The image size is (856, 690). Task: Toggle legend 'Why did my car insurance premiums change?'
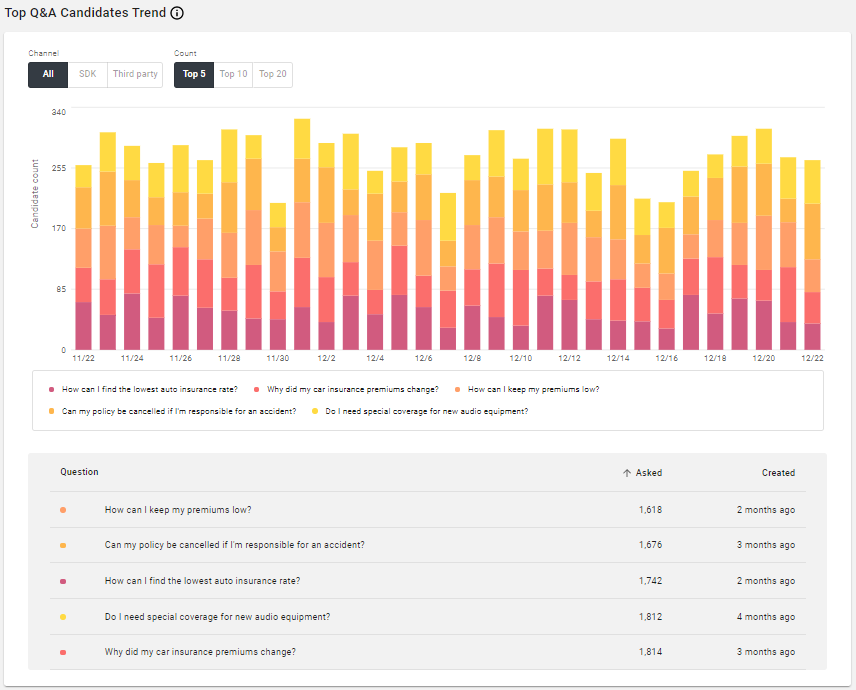click(x=346, y=389)
